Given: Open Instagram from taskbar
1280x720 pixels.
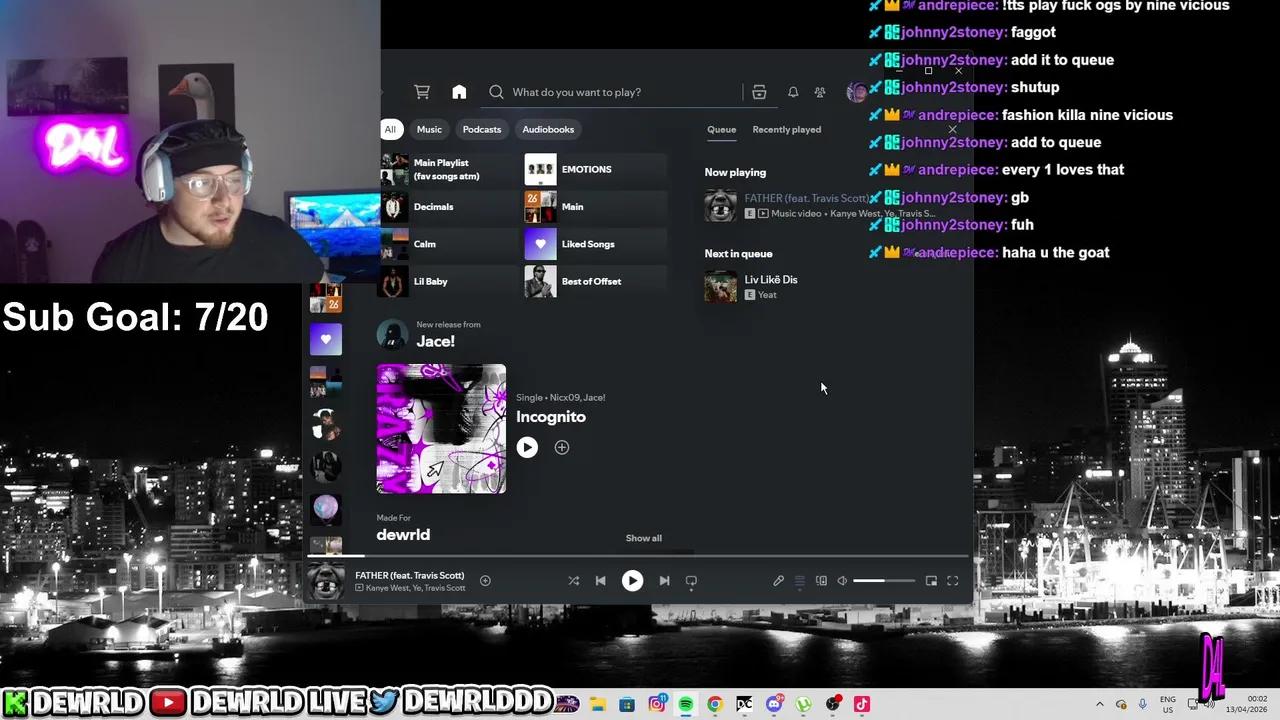Looking at the screenshot, I should tap(657, 704).
